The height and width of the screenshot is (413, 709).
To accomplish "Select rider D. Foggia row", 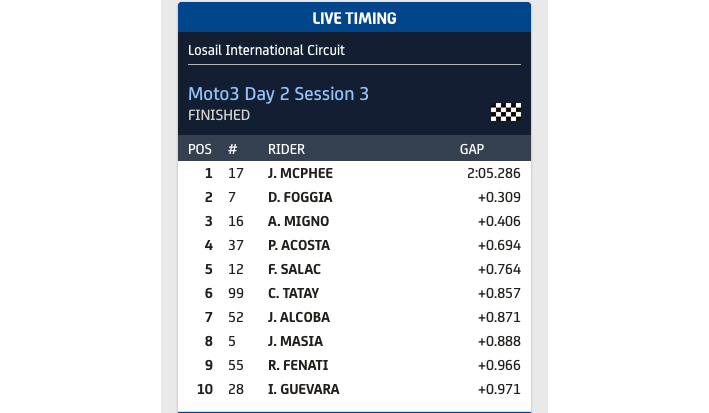I will [354, 197].
